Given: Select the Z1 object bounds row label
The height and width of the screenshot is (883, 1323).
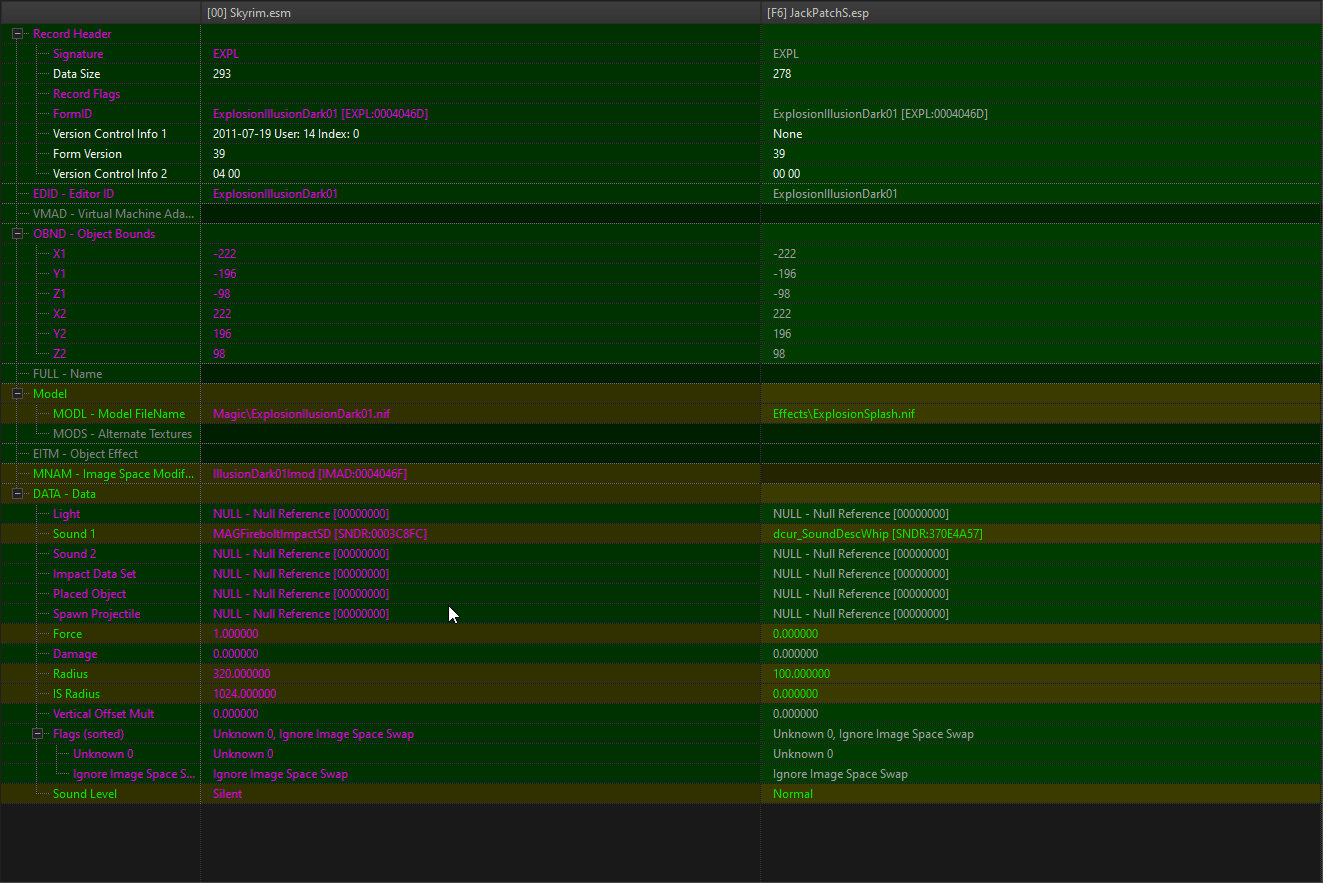Looking at the screenshot, I should [59, 294].
